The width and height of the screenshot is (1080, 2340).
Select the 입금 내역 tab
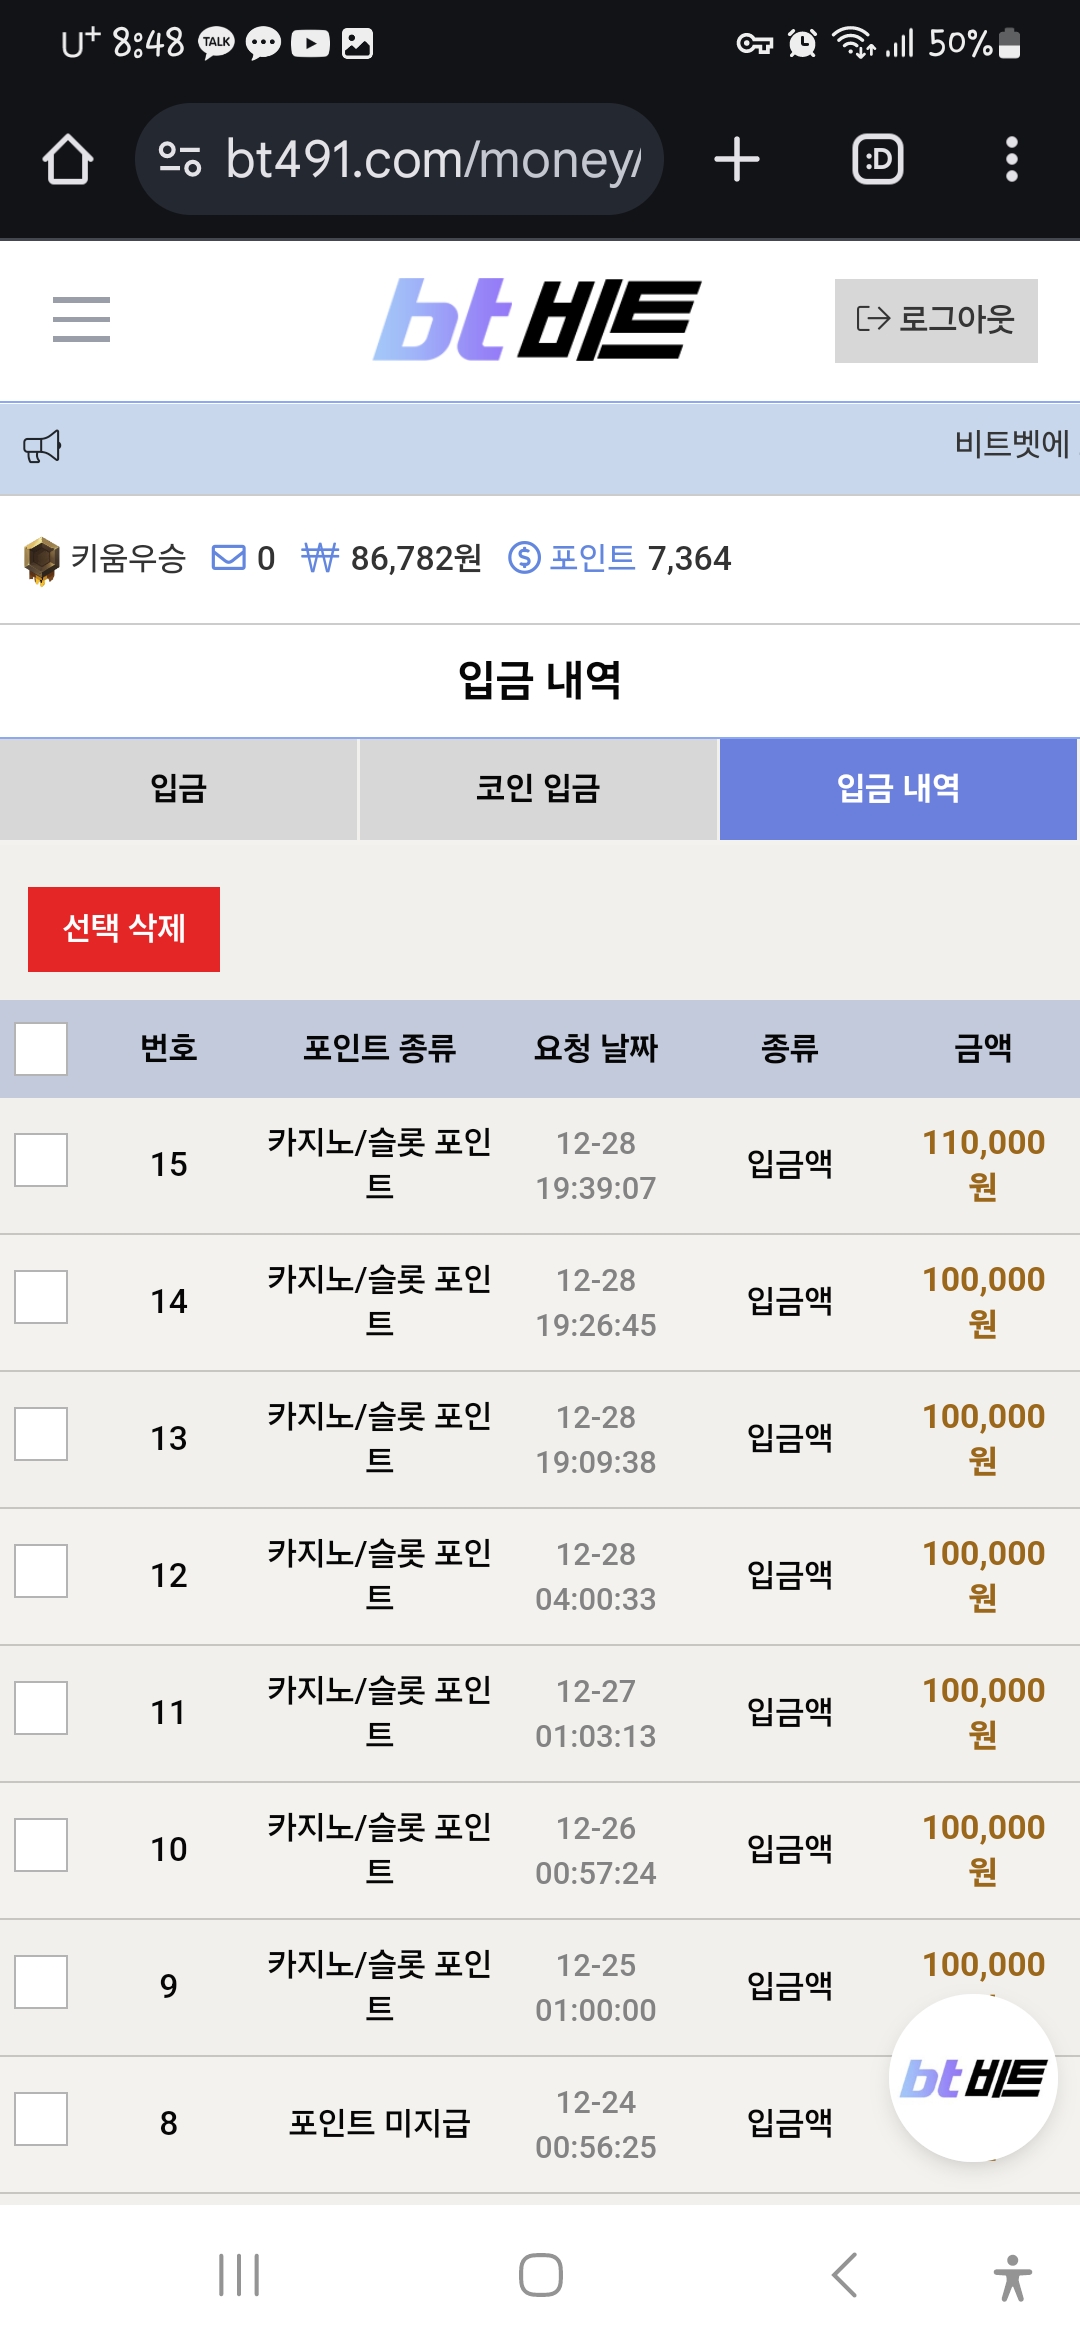pyautogui.click(x=898, y=789)
